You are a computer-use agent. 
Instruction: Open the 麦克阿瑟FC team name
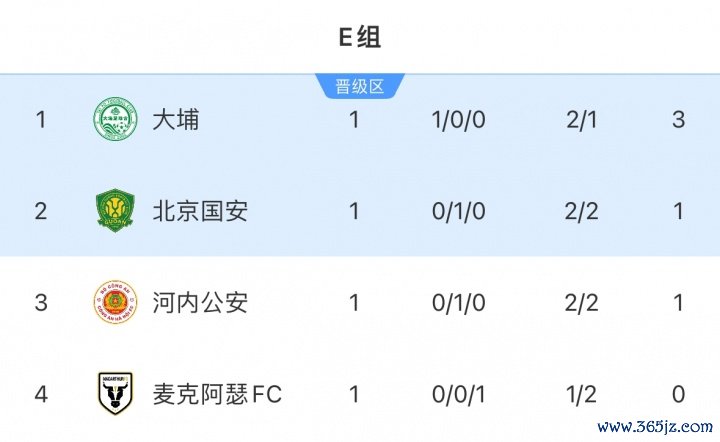tap(217, 394)
